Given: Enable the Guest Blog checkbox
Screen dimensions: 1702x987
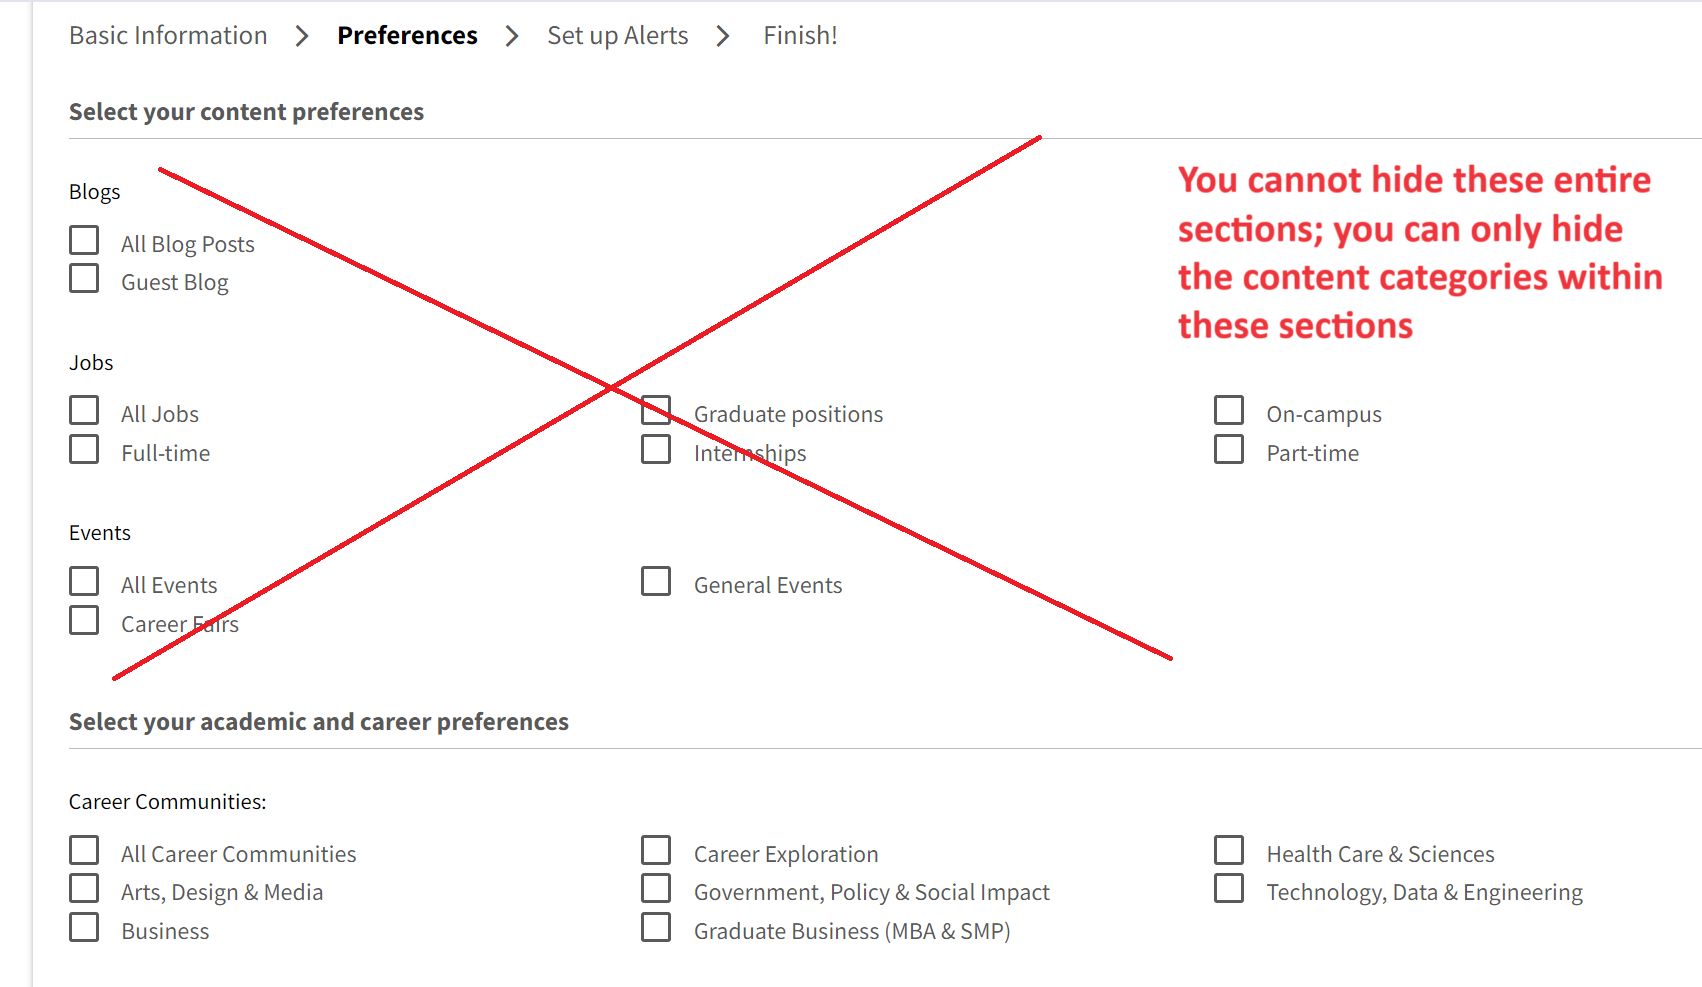Looking at the screenshot, I should point(84,279).
